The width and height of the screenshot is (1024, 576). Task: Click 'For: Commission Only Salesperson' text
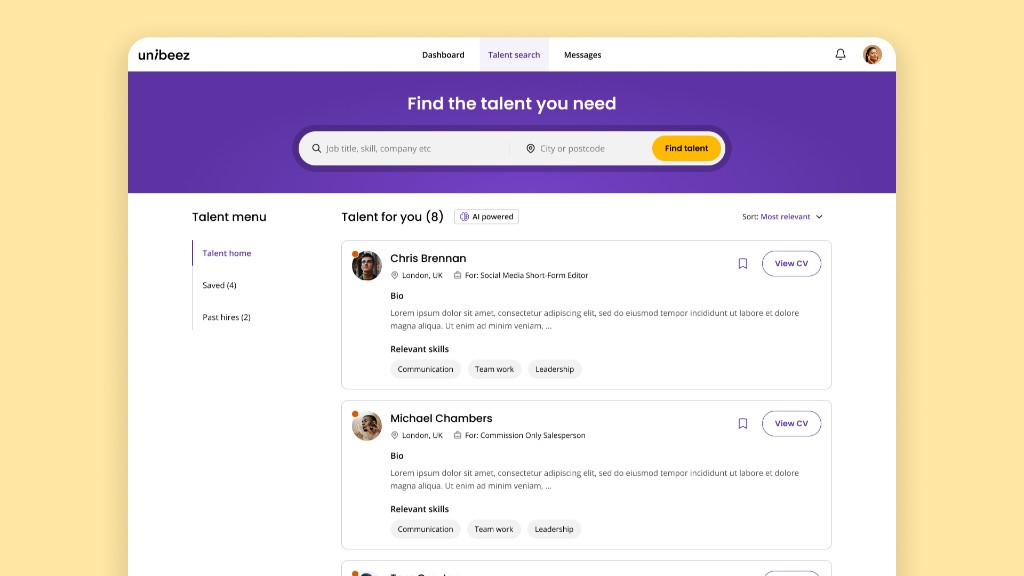point(525,435)
